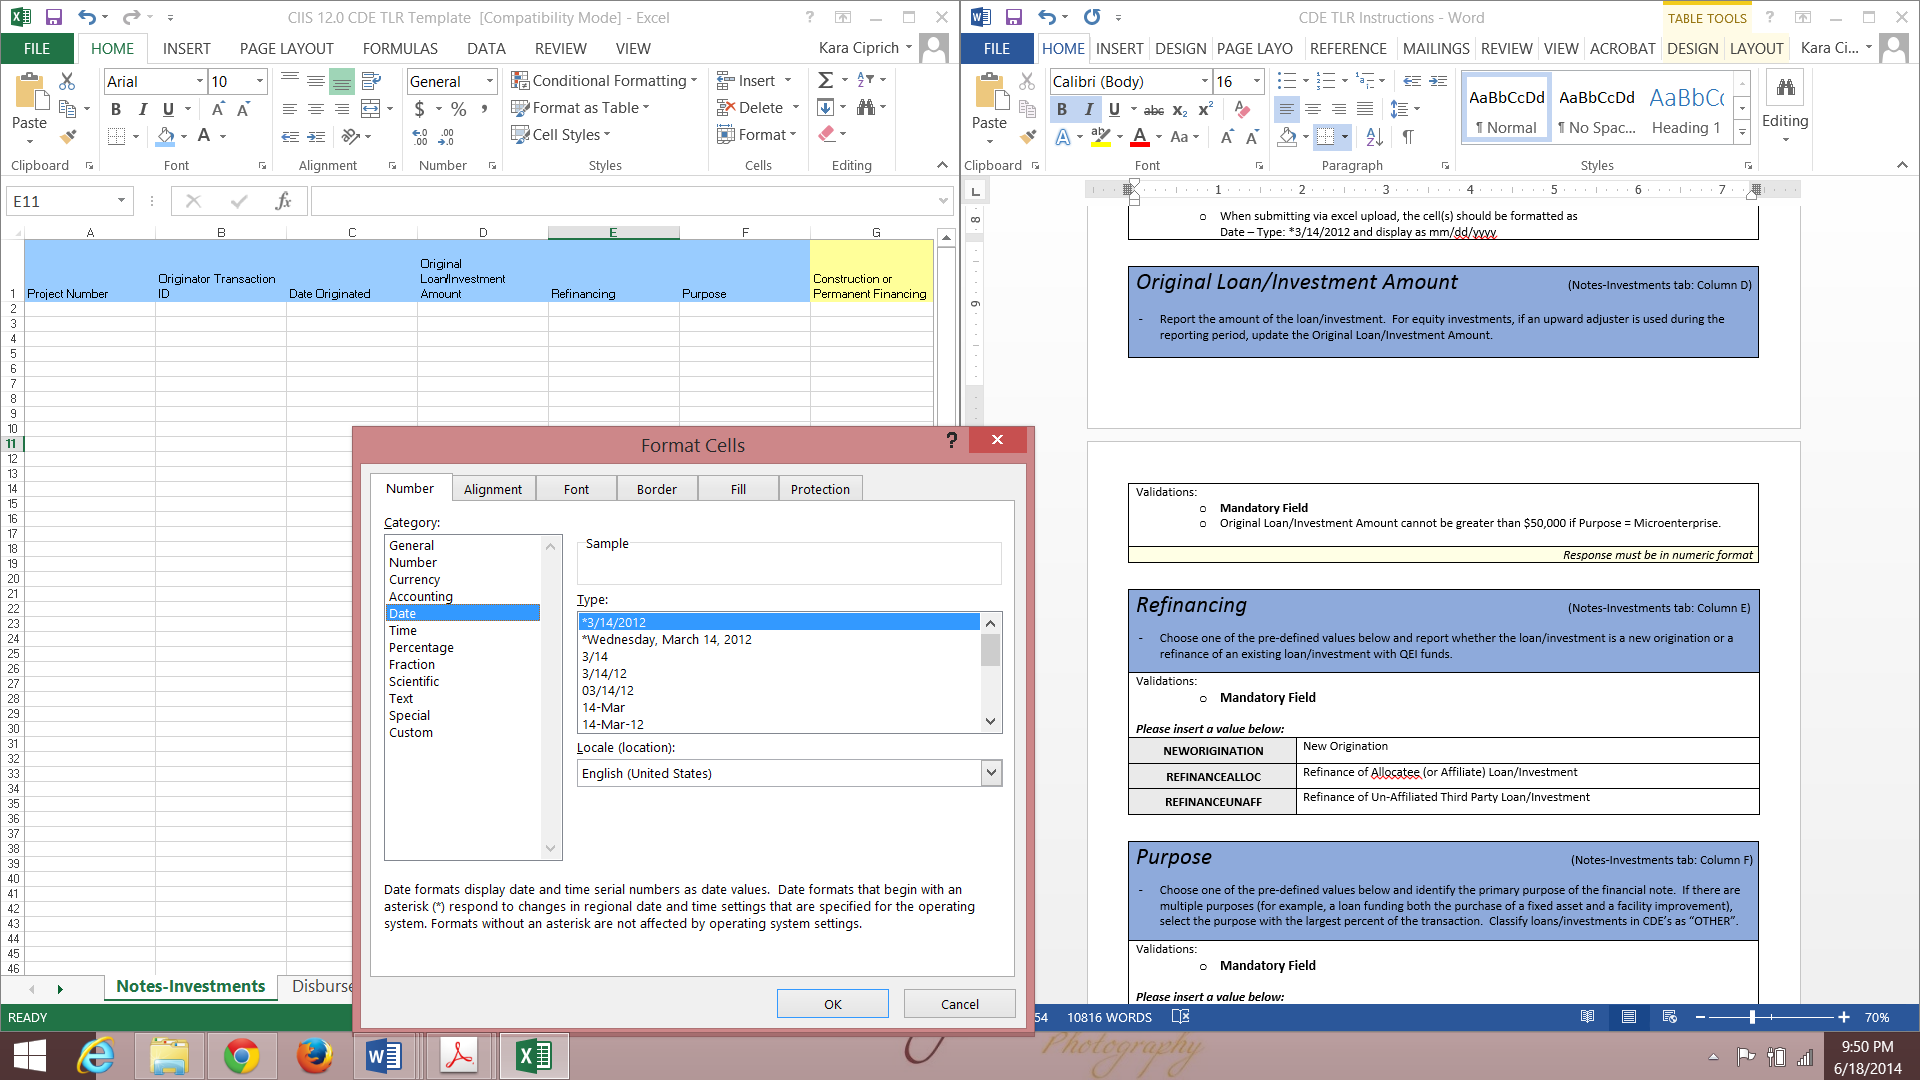Toggle Bold in Word ribbon
The height and width of the screenshot is (1080, 1920).
1062,109
